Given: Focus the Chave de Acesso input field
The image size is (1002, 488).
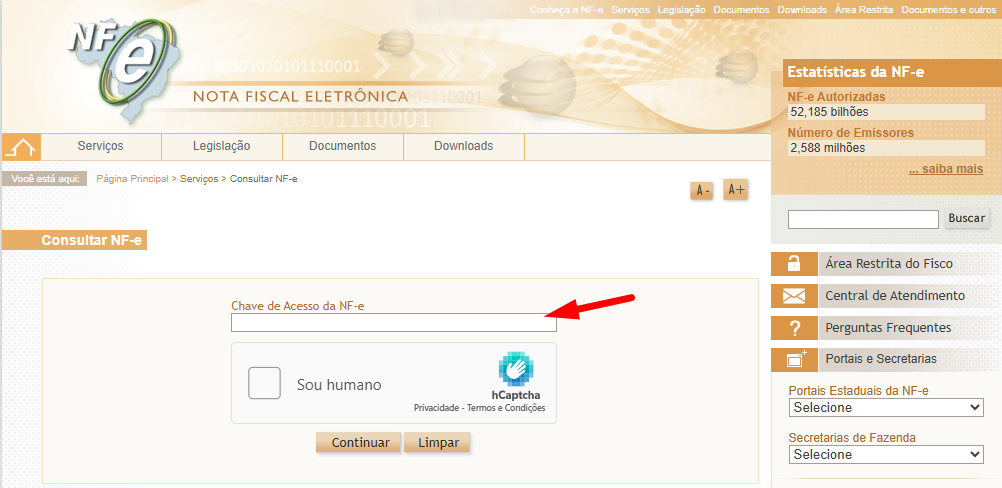Looking at the screenshot, I should (x=393, y=323).
